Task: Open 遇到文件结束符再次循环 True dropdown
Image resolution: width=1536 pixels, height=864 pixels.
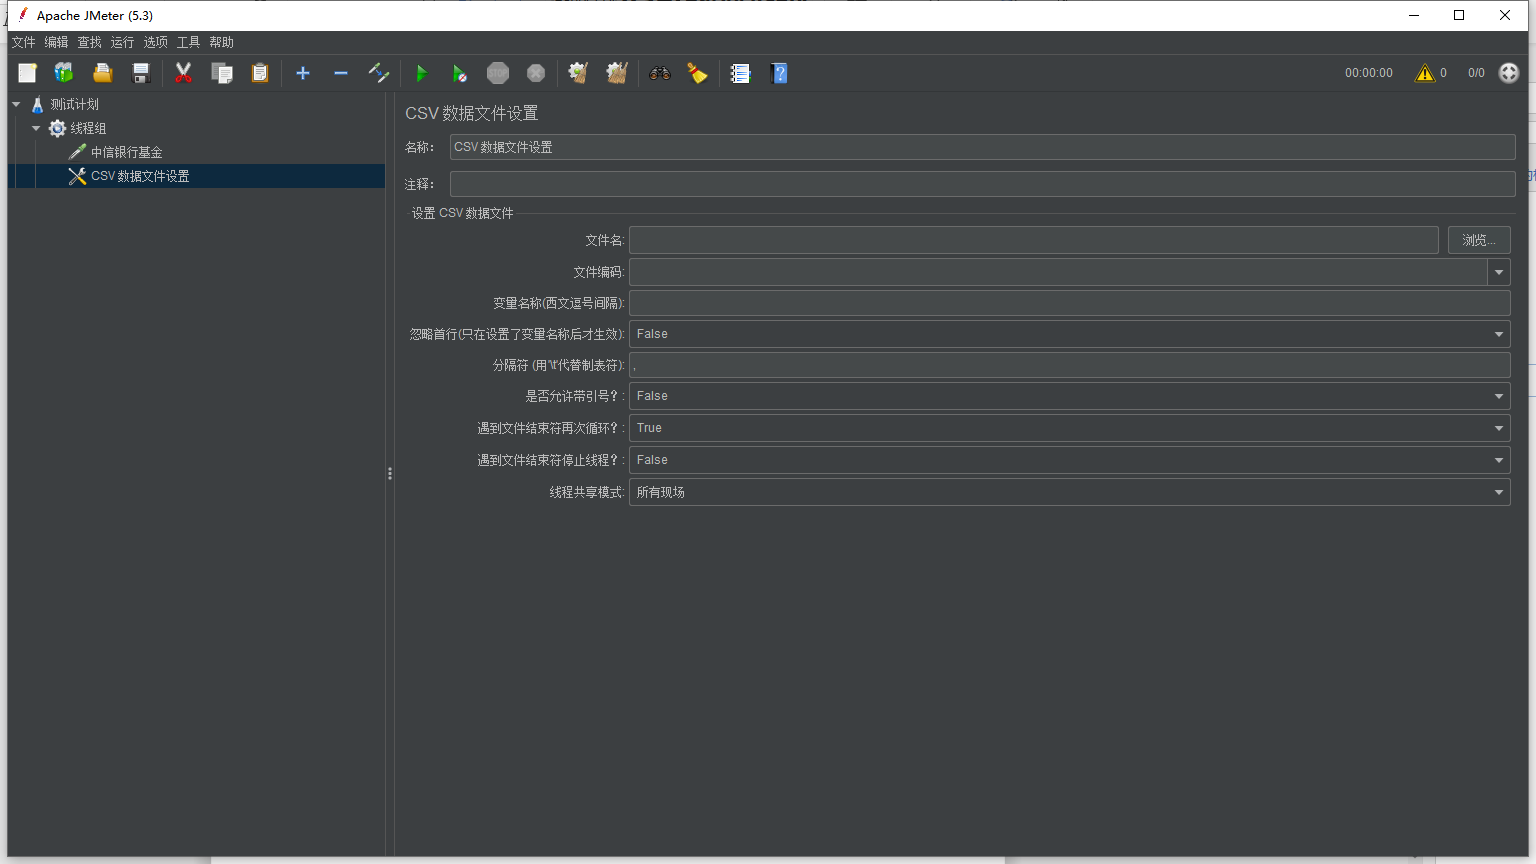Action: (1069, 428)
